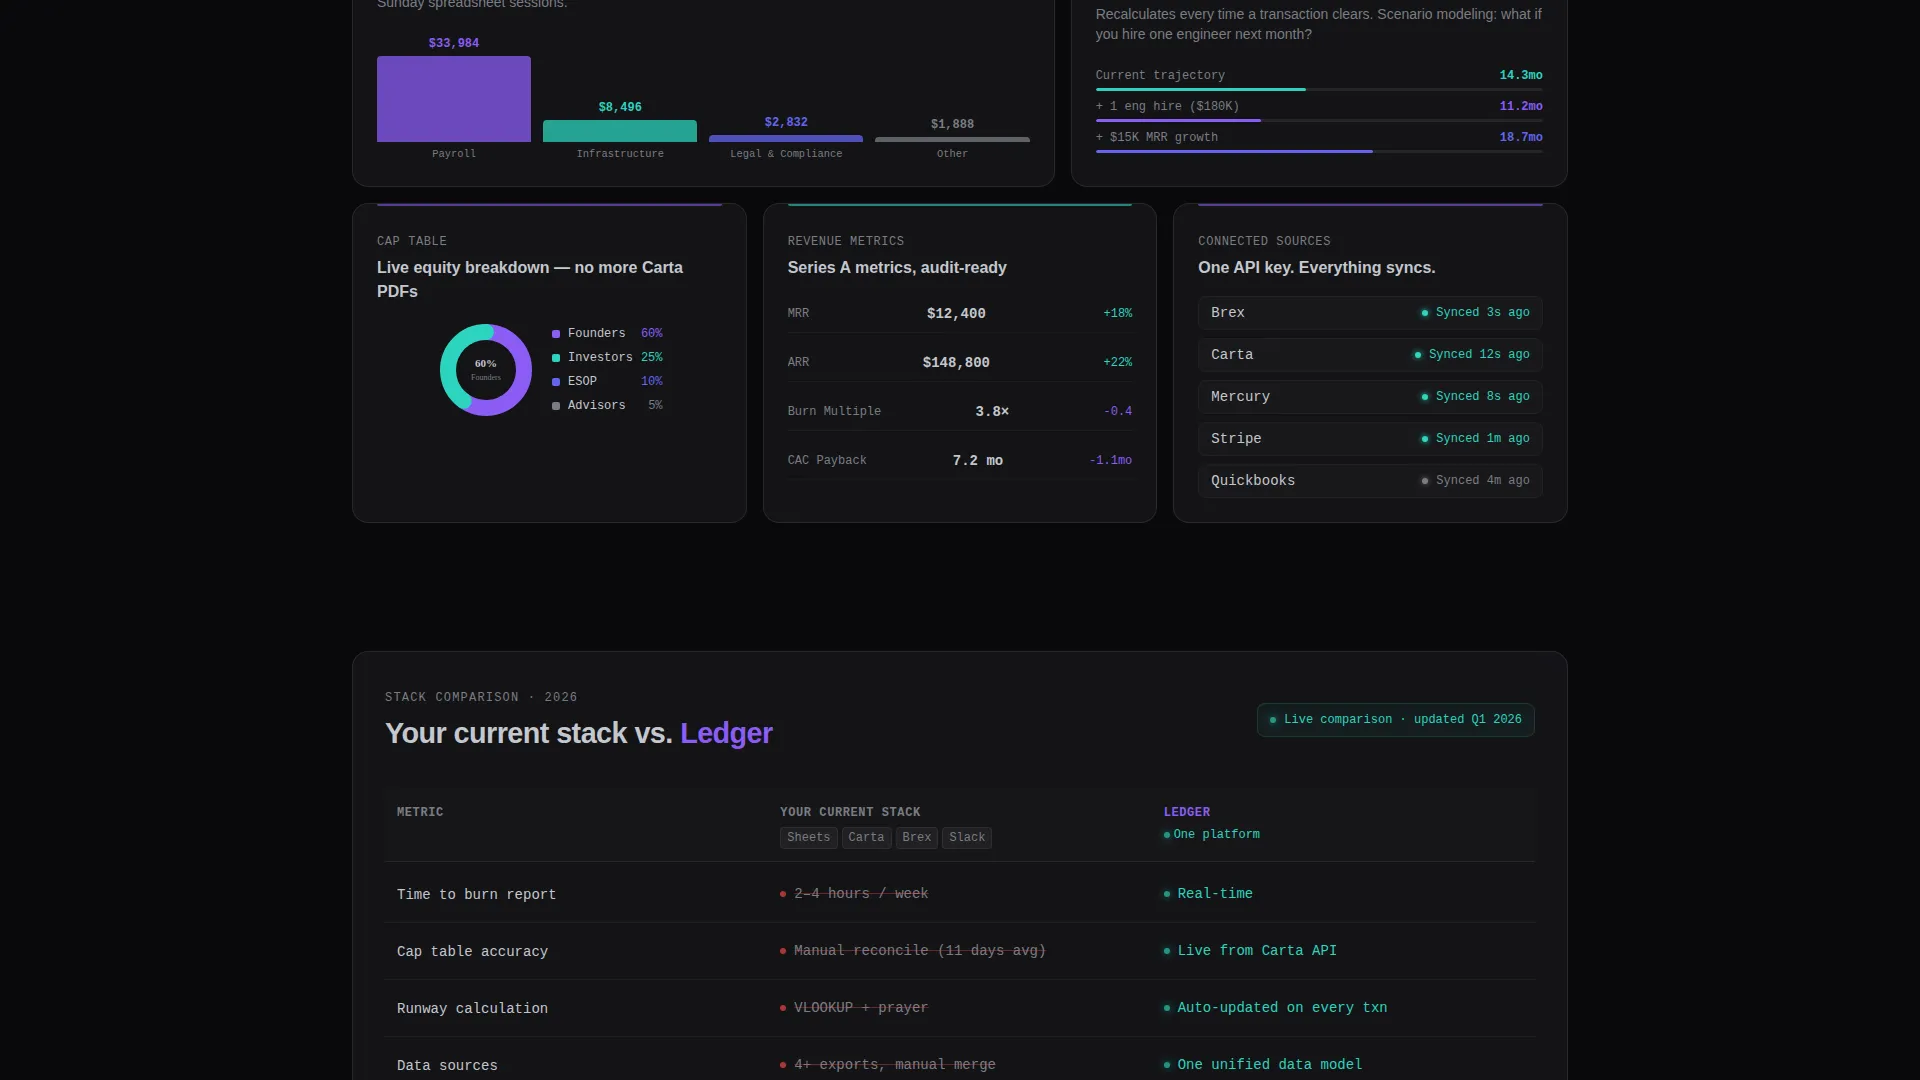1920x1080 pixels.
Task: Select the One unified data model cell
Action: [x=1270, y=1065]
